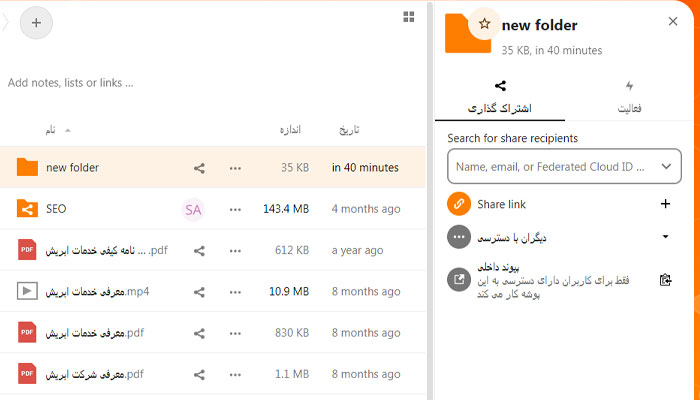Add a new Share link with plus

pos(665,204)
